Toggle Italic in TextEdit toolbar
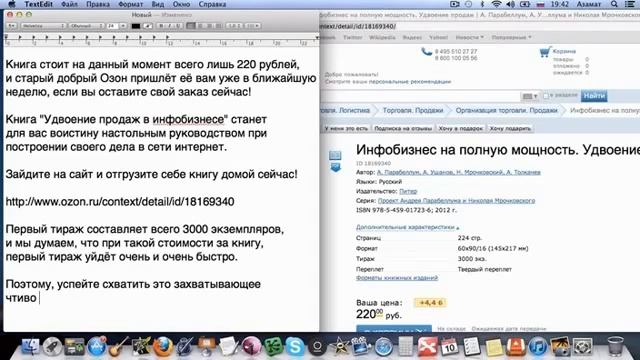 [169, 26]
